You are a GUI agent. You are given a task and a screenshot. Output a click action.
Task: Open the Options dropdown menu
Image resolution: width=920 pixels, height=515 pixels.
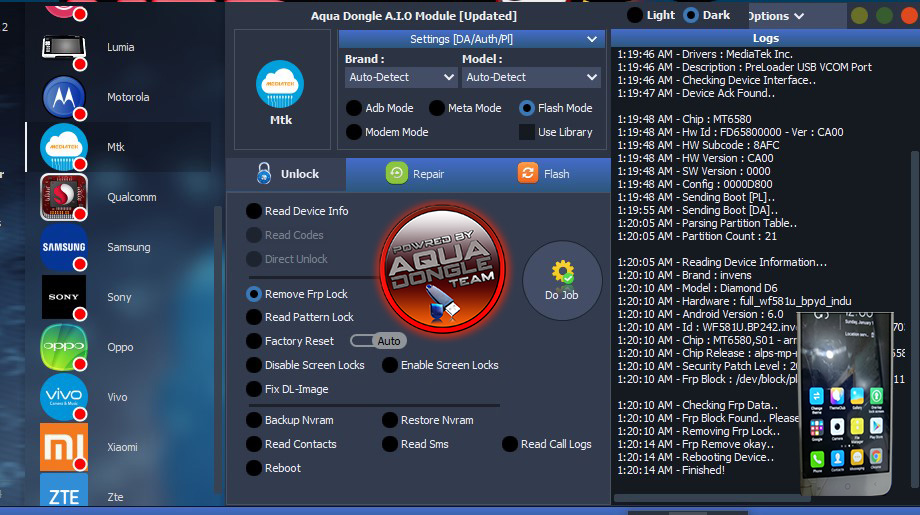tap(776, 16)
